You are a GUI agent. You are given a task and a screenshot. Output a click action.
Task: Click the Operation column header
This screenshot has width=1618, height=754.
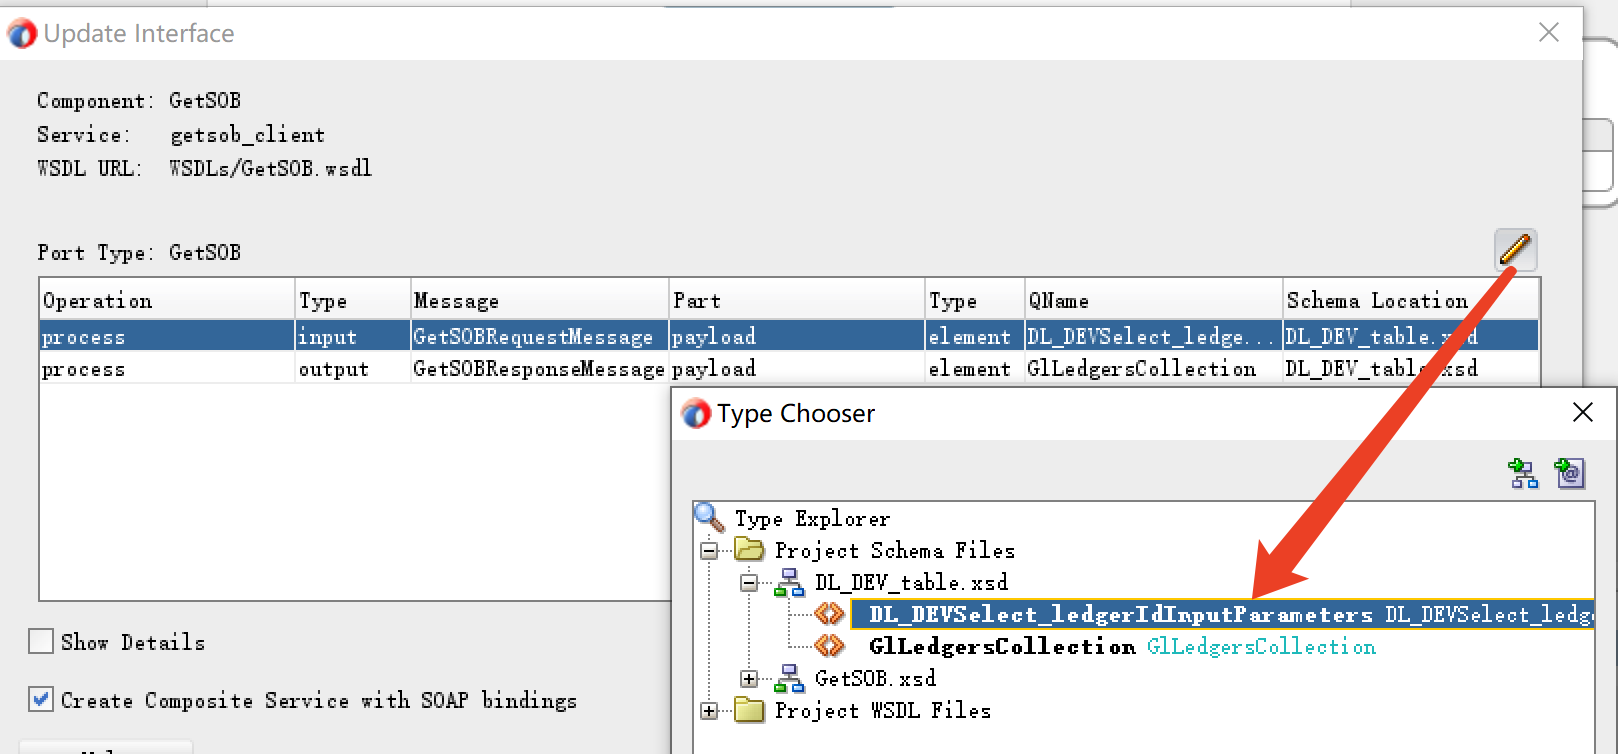coord(167,300)
